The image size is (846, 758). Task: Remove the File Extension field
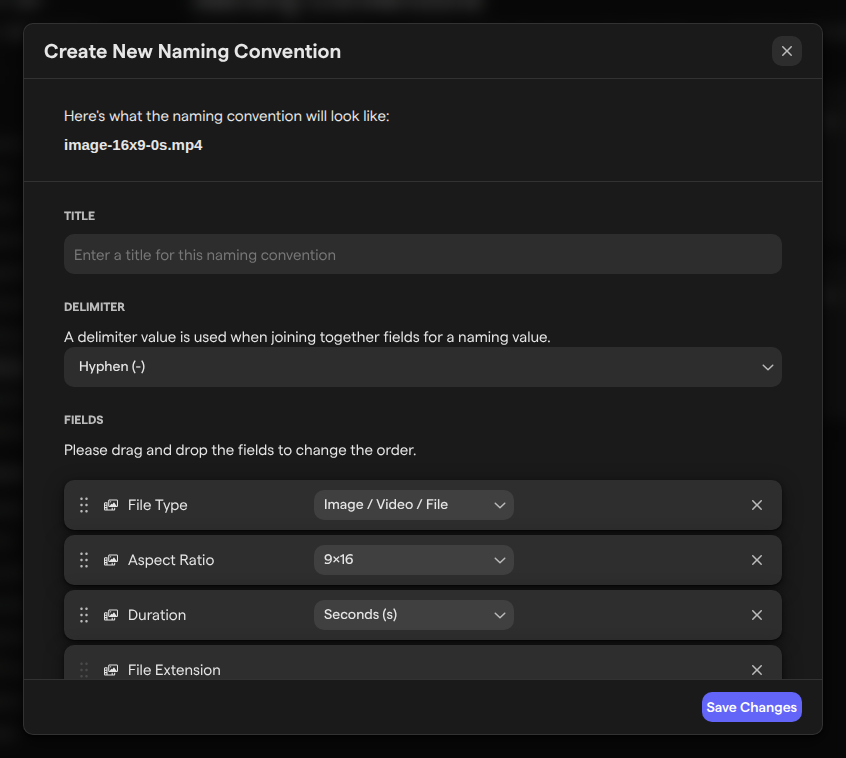point(756,670)
